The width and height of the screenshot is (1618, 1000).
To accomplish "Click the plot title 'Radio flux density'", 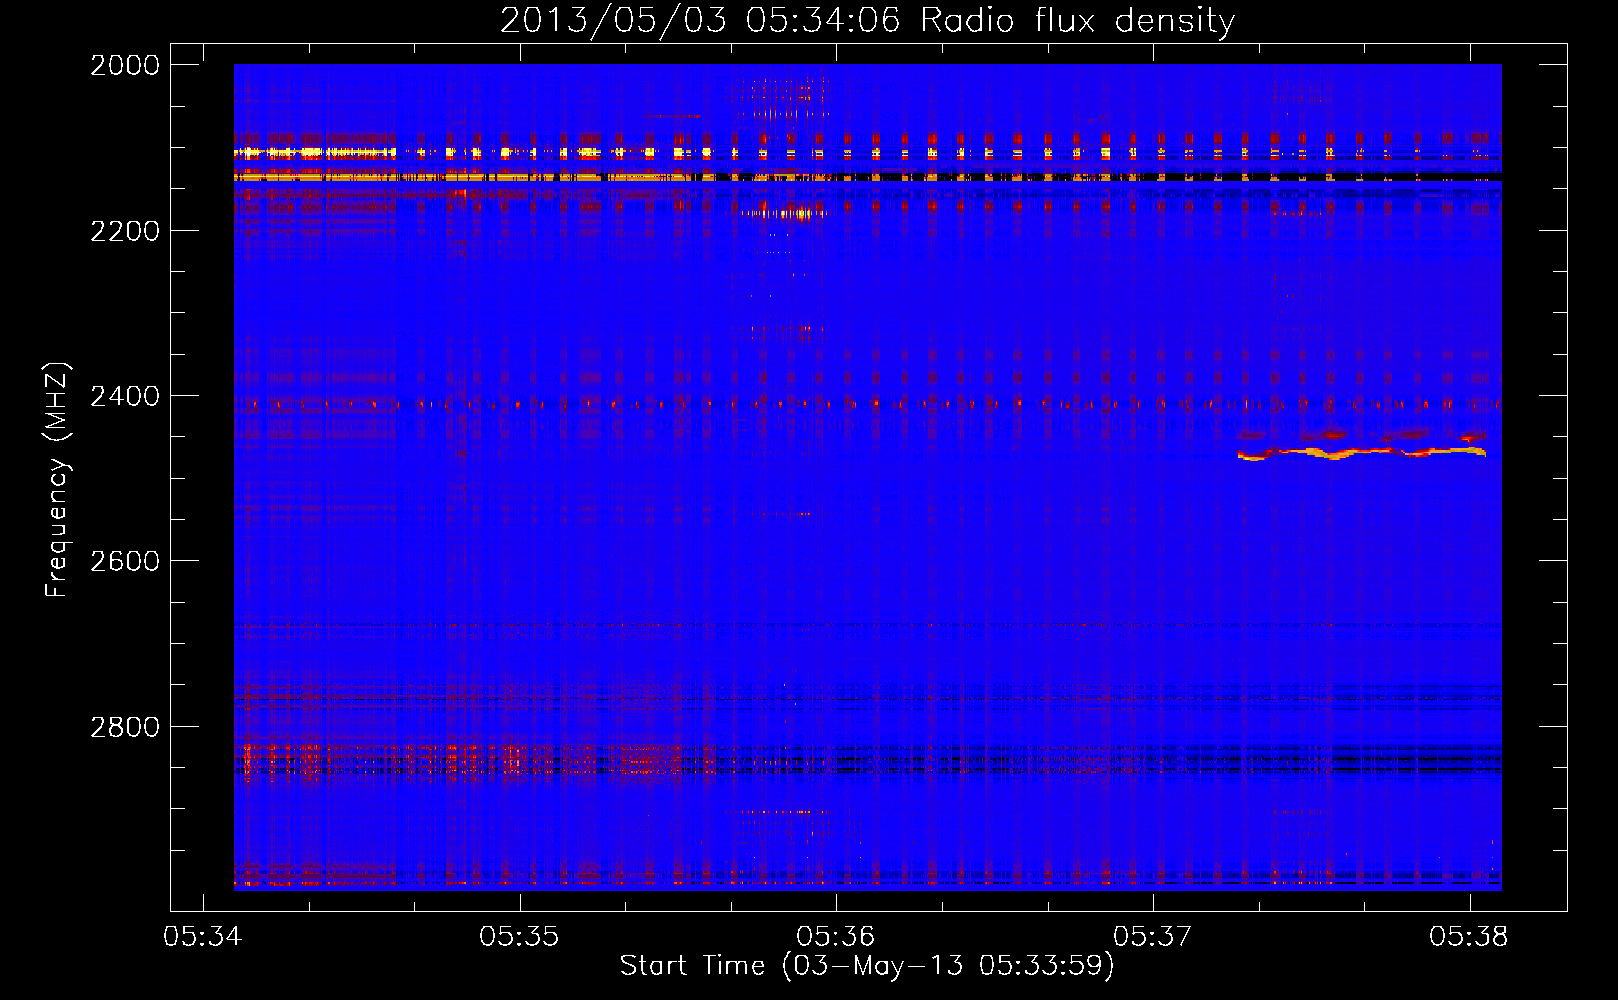I will [1078, 21].
